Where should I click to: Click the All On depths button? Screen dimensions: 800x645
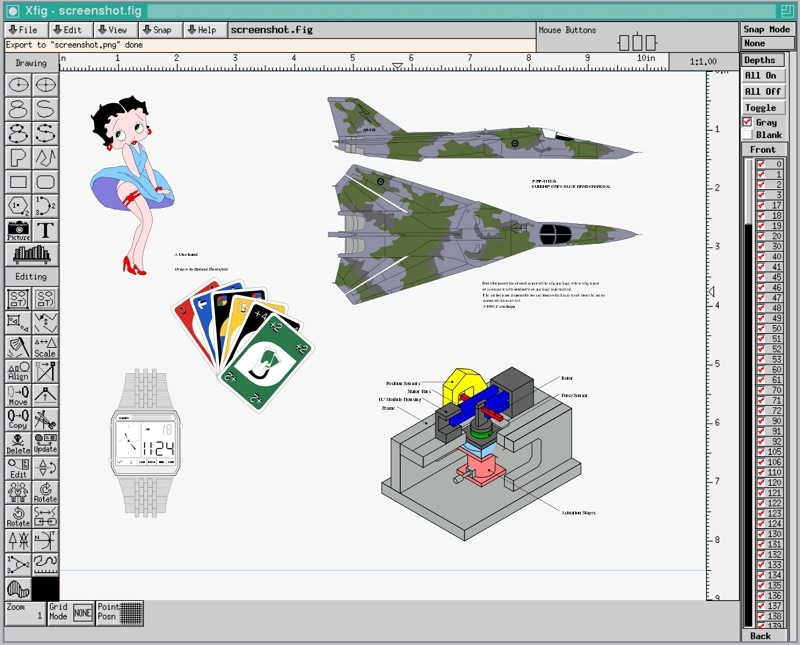pyautogui.click(x=762, y=76)
